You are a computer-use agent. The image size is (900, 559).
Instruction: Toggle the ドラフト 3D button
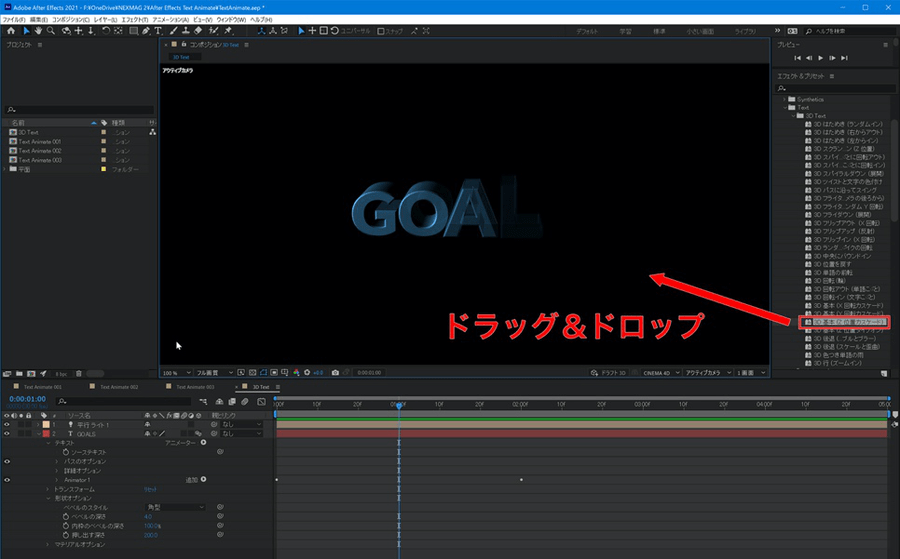point(608,373)
